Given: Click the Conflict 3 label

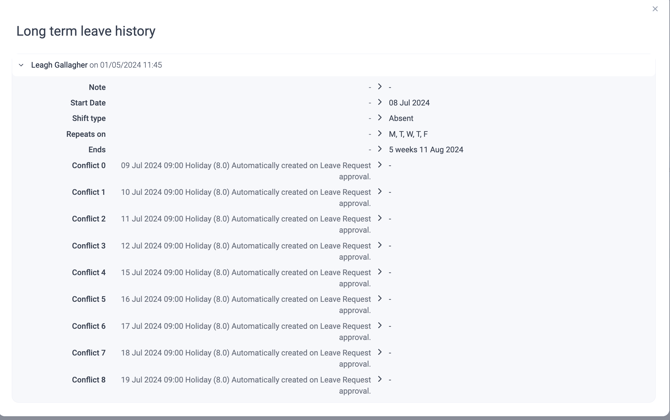Looking at the screenshot, I should coord(88,246).
